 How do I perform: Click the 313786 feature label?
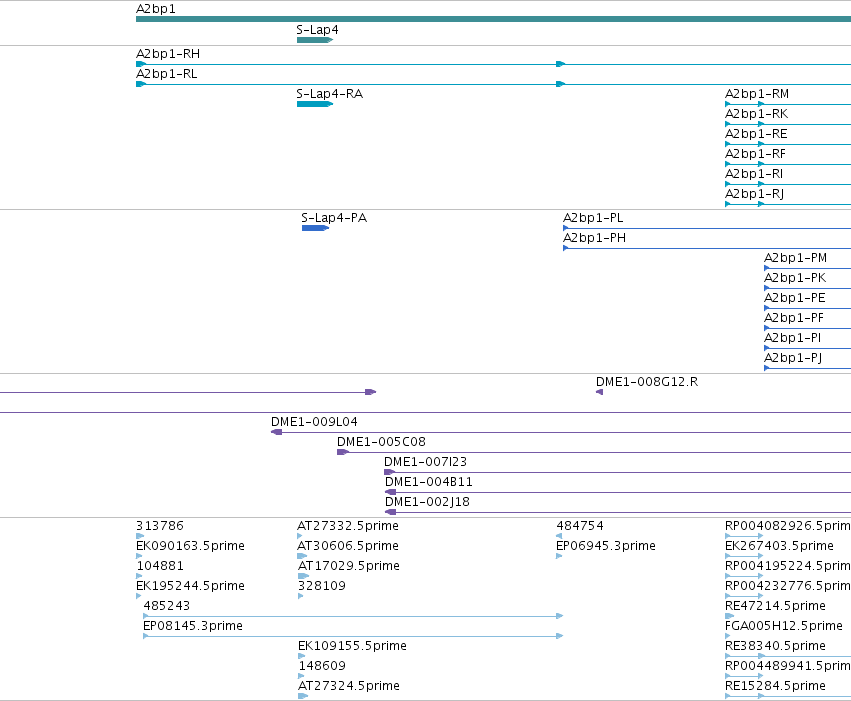click(160, 526)
